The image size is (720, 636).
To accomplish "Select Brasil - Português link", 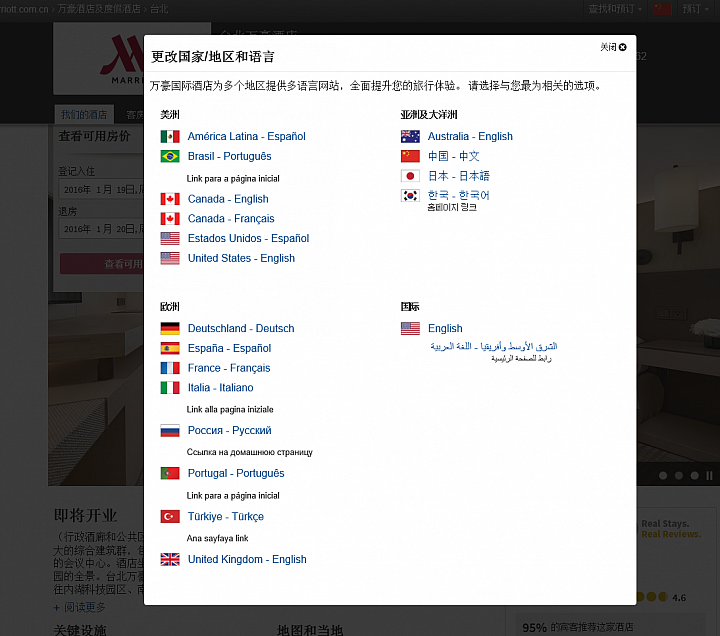I will 230,156.
